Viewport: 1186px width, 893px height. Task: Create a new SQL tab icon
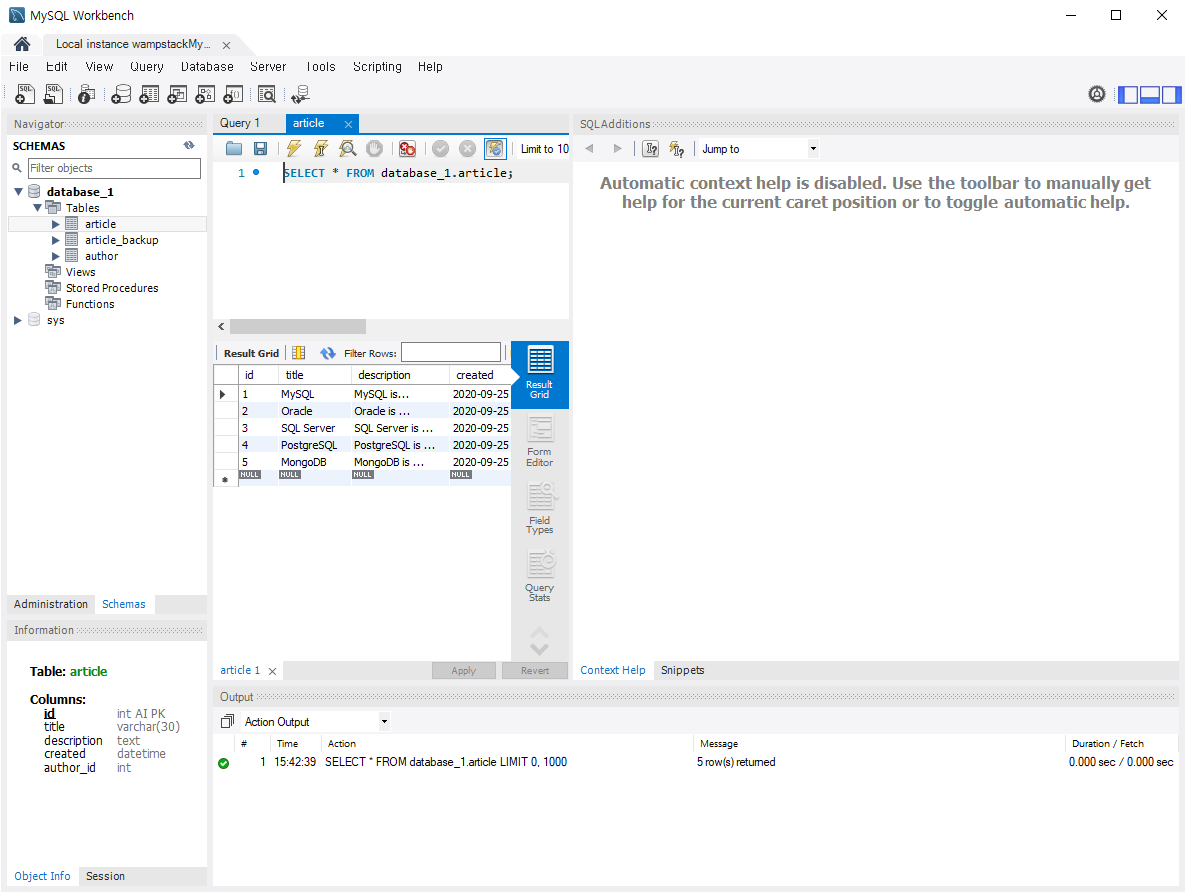point(25,94)
